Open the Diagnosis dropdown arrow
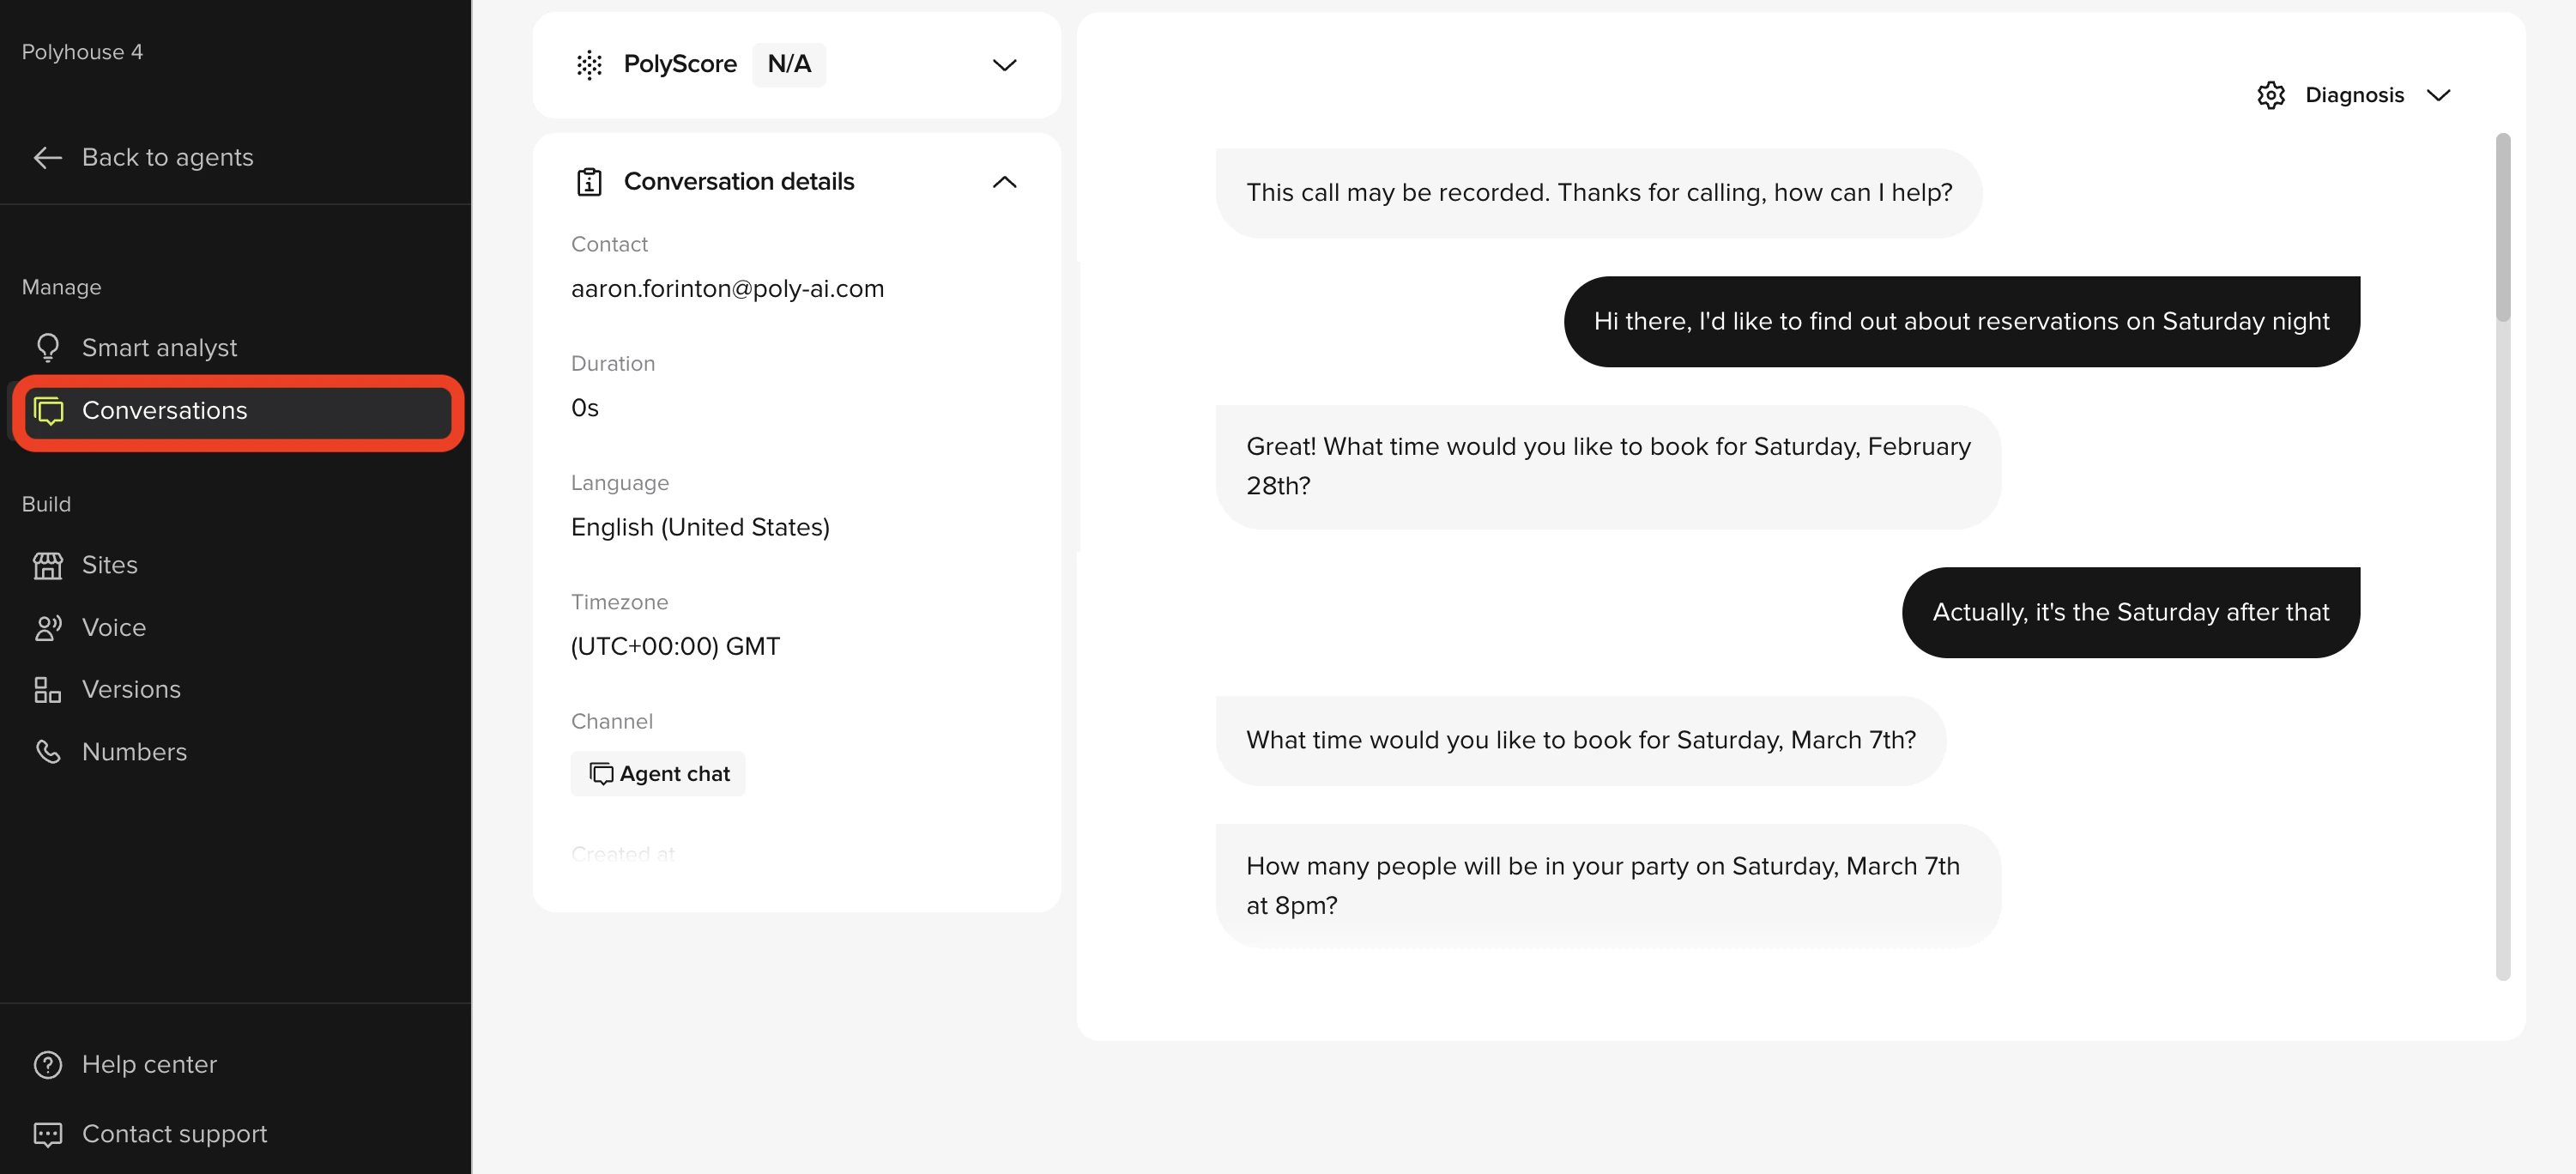 click(2438, 95)
